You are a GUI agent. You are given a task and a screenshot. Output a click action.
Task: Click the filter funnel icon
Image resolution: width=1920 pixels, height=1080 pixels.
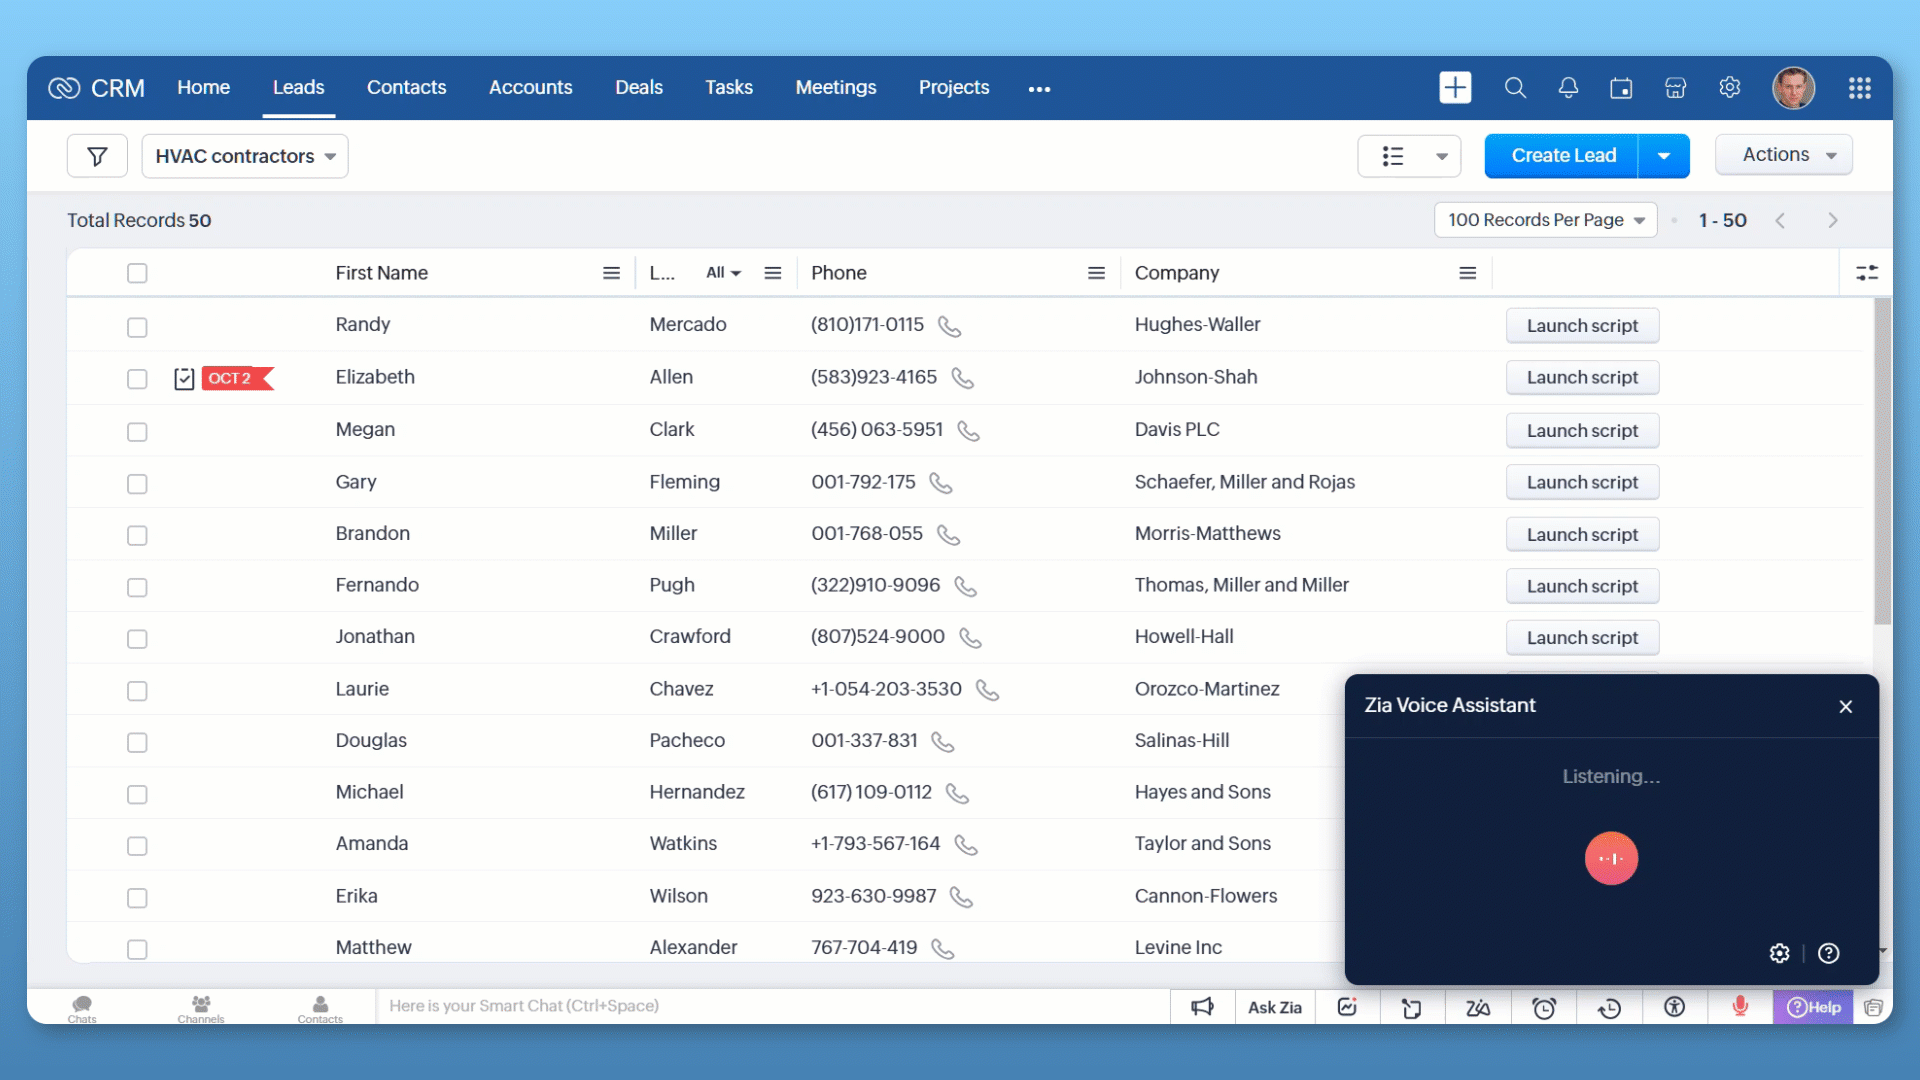click(x=97, y=156)
